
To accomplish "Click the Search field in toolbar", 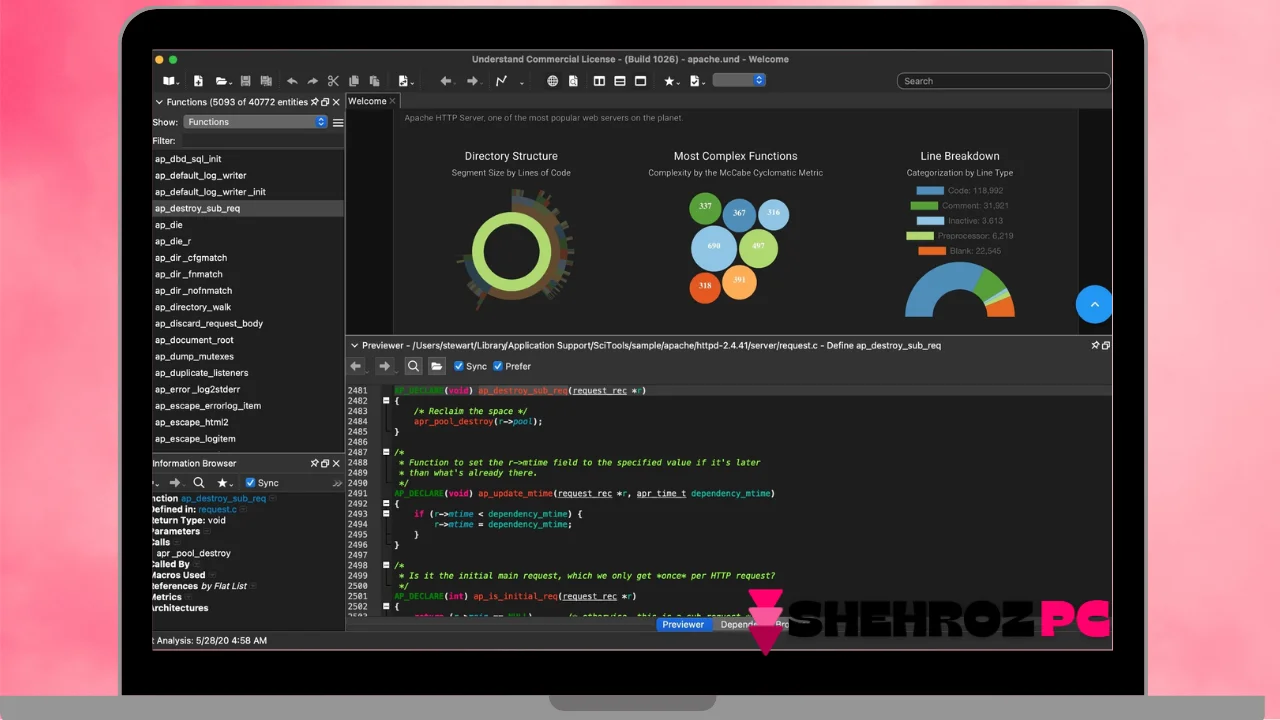I will point(1003,81).
